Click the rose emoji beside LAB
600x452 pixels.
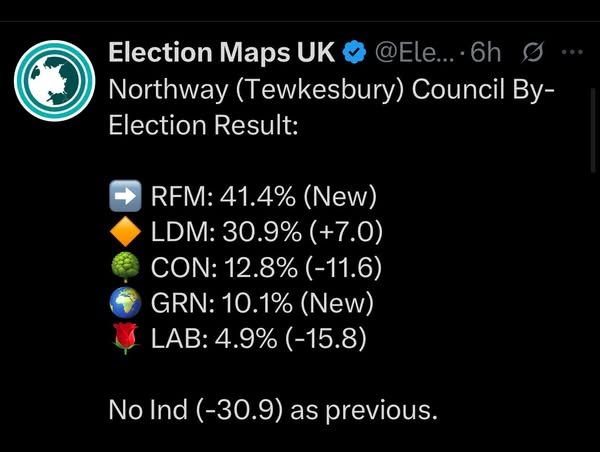pos(124,341)
